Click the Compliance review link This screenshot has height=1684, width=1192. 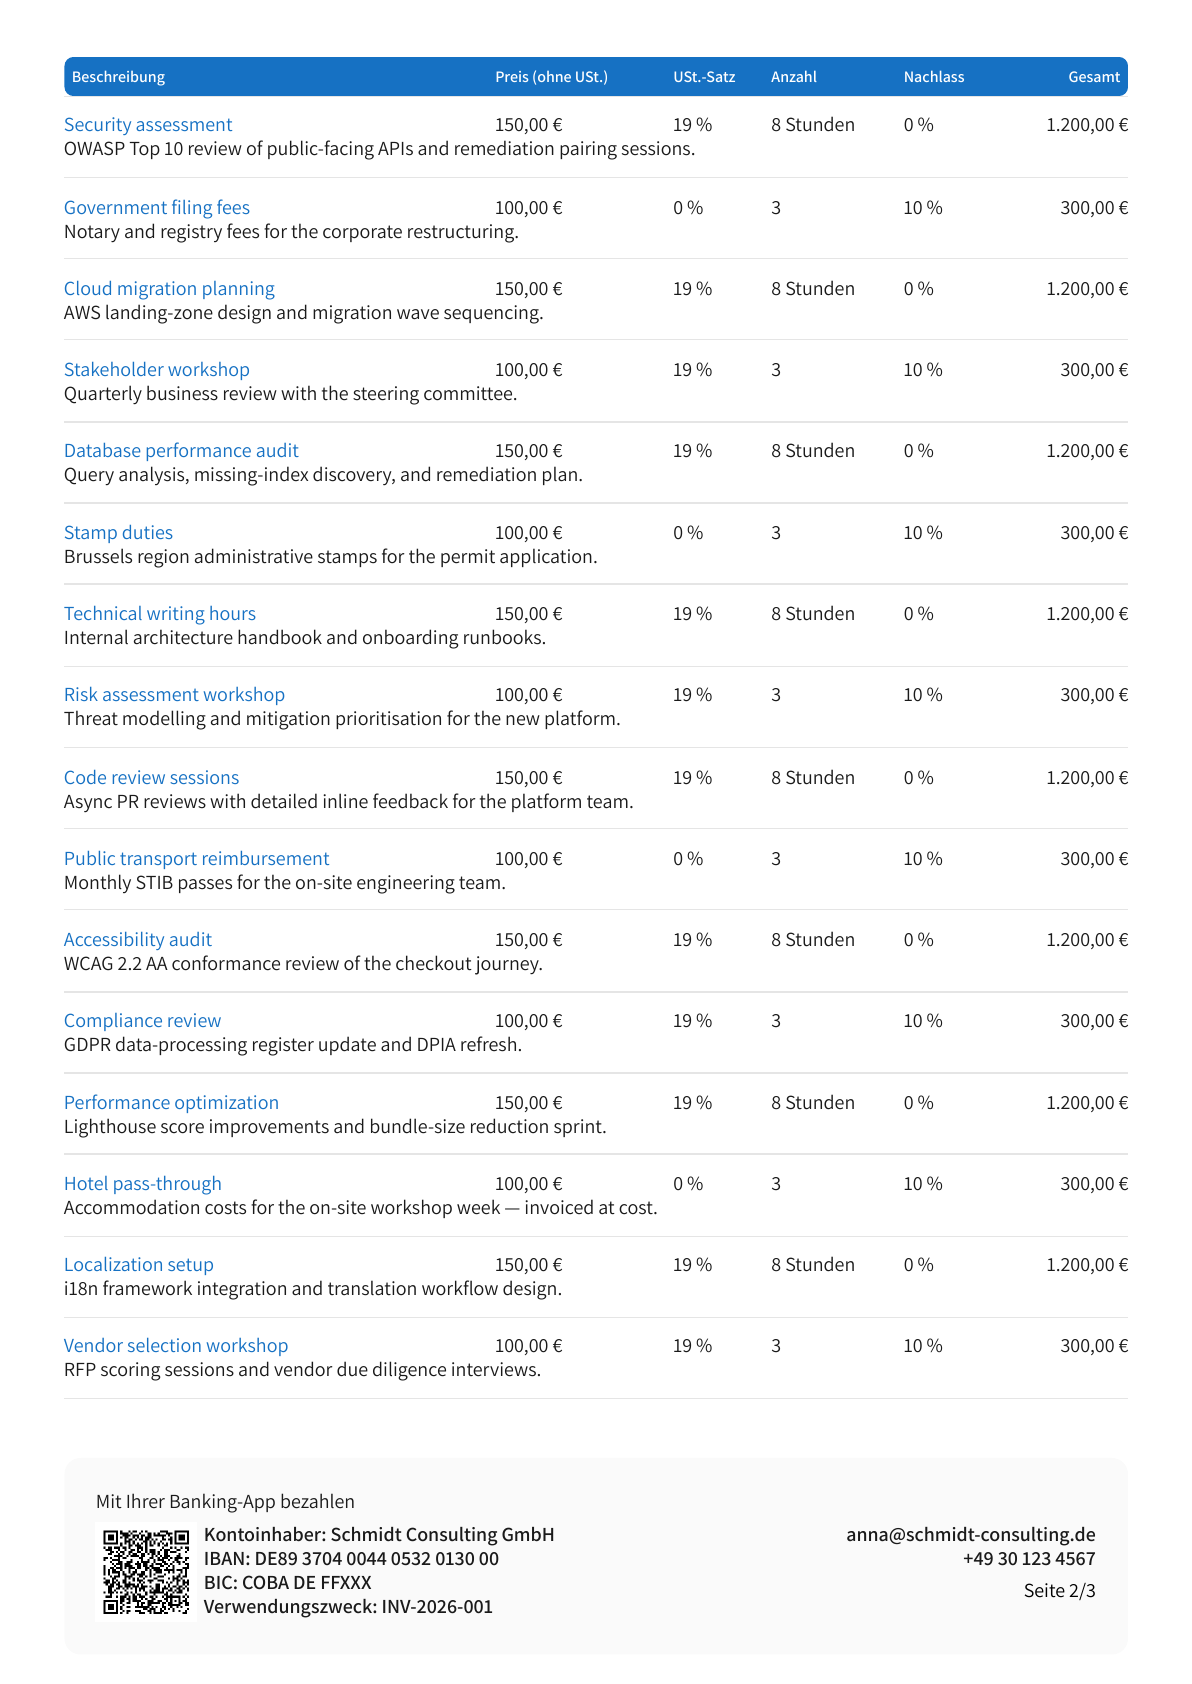pos(142,1021)
